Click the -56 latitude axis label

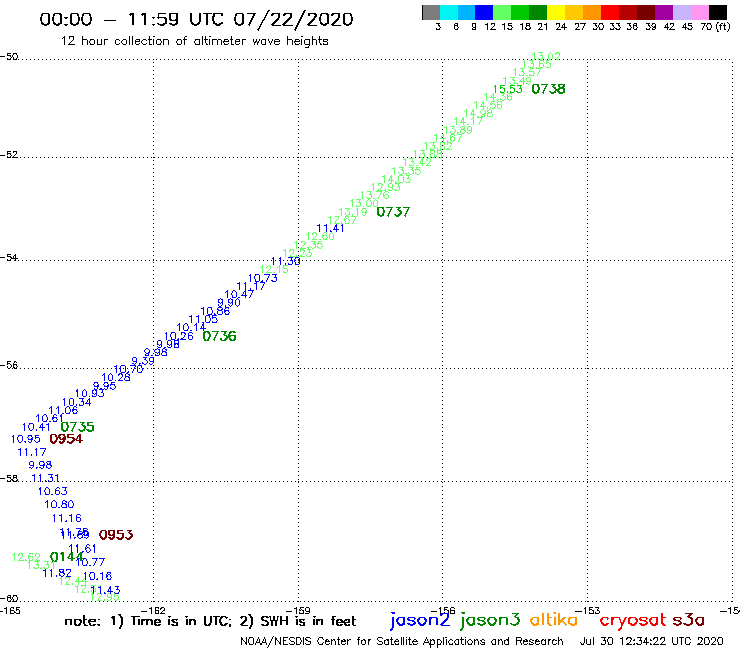(x=9, y=366)
